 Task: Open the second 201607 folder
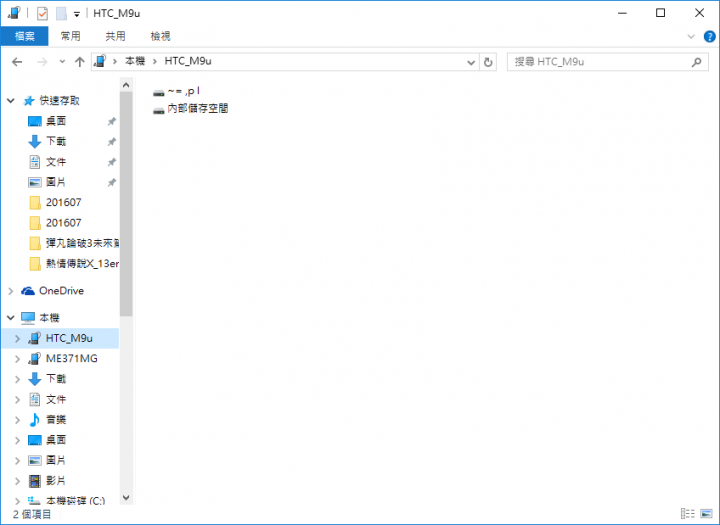(63, 223)
